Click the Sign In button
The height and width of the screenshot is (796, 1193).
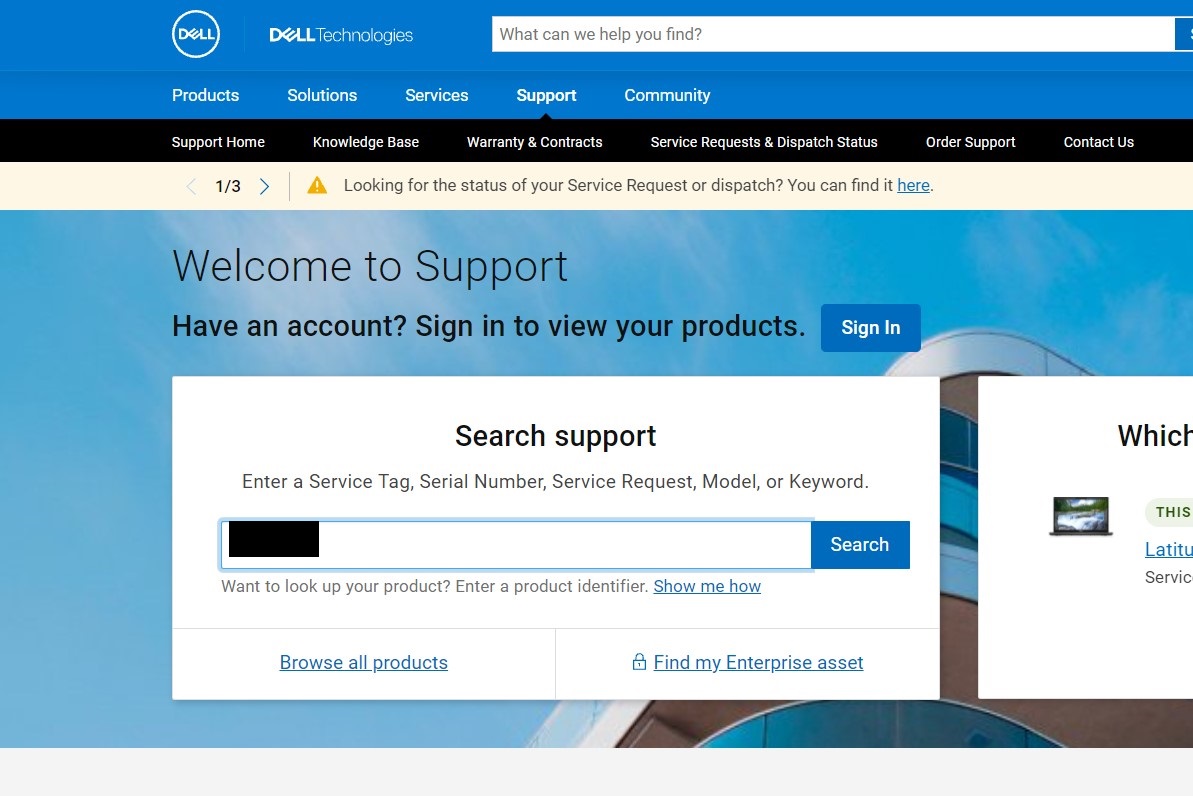point(870,328)
